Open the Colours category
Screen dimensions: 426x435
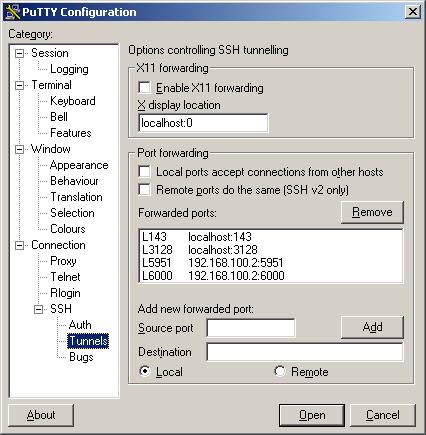click(68, 229)
